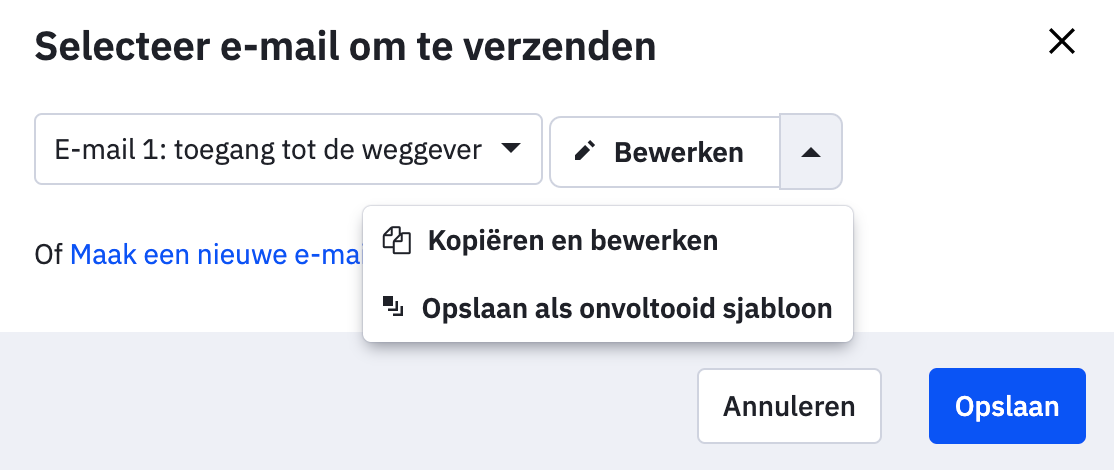Click the stacked-squares template icon in the menu
Screen dimensions: 1114x470
(x=393, y=307)
